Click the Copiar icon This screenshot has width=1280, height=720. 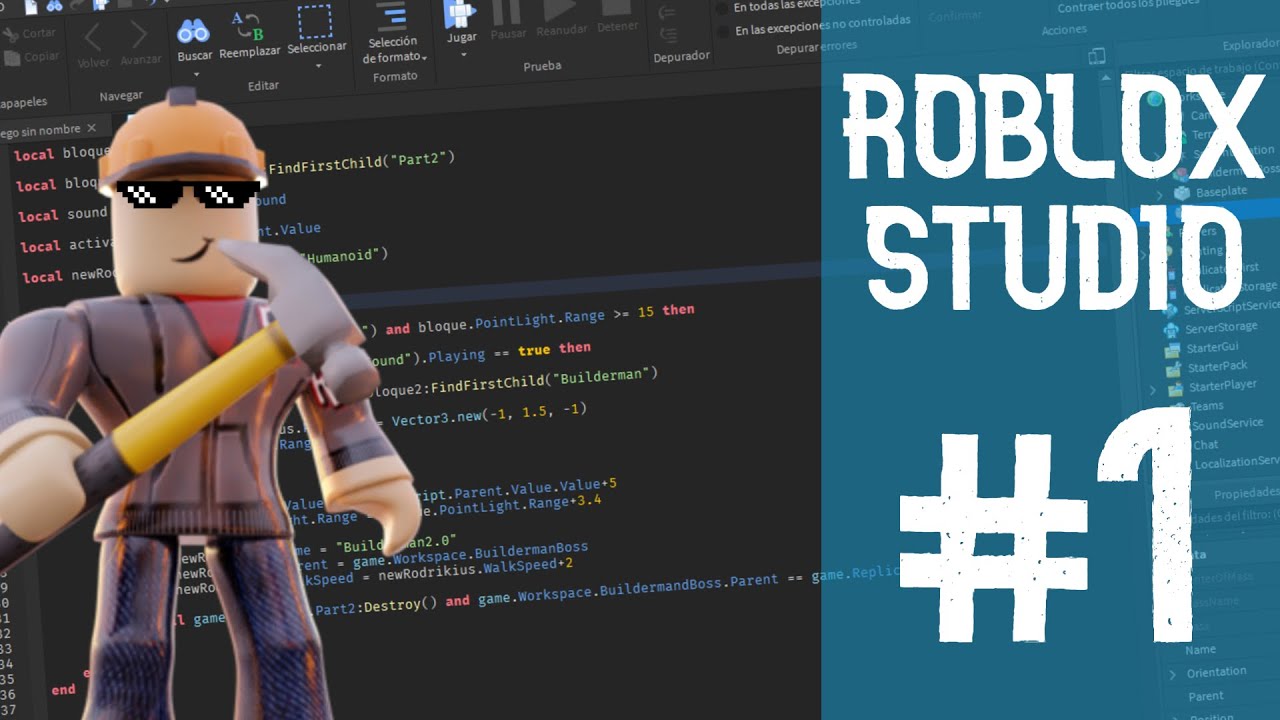point(10,57)
